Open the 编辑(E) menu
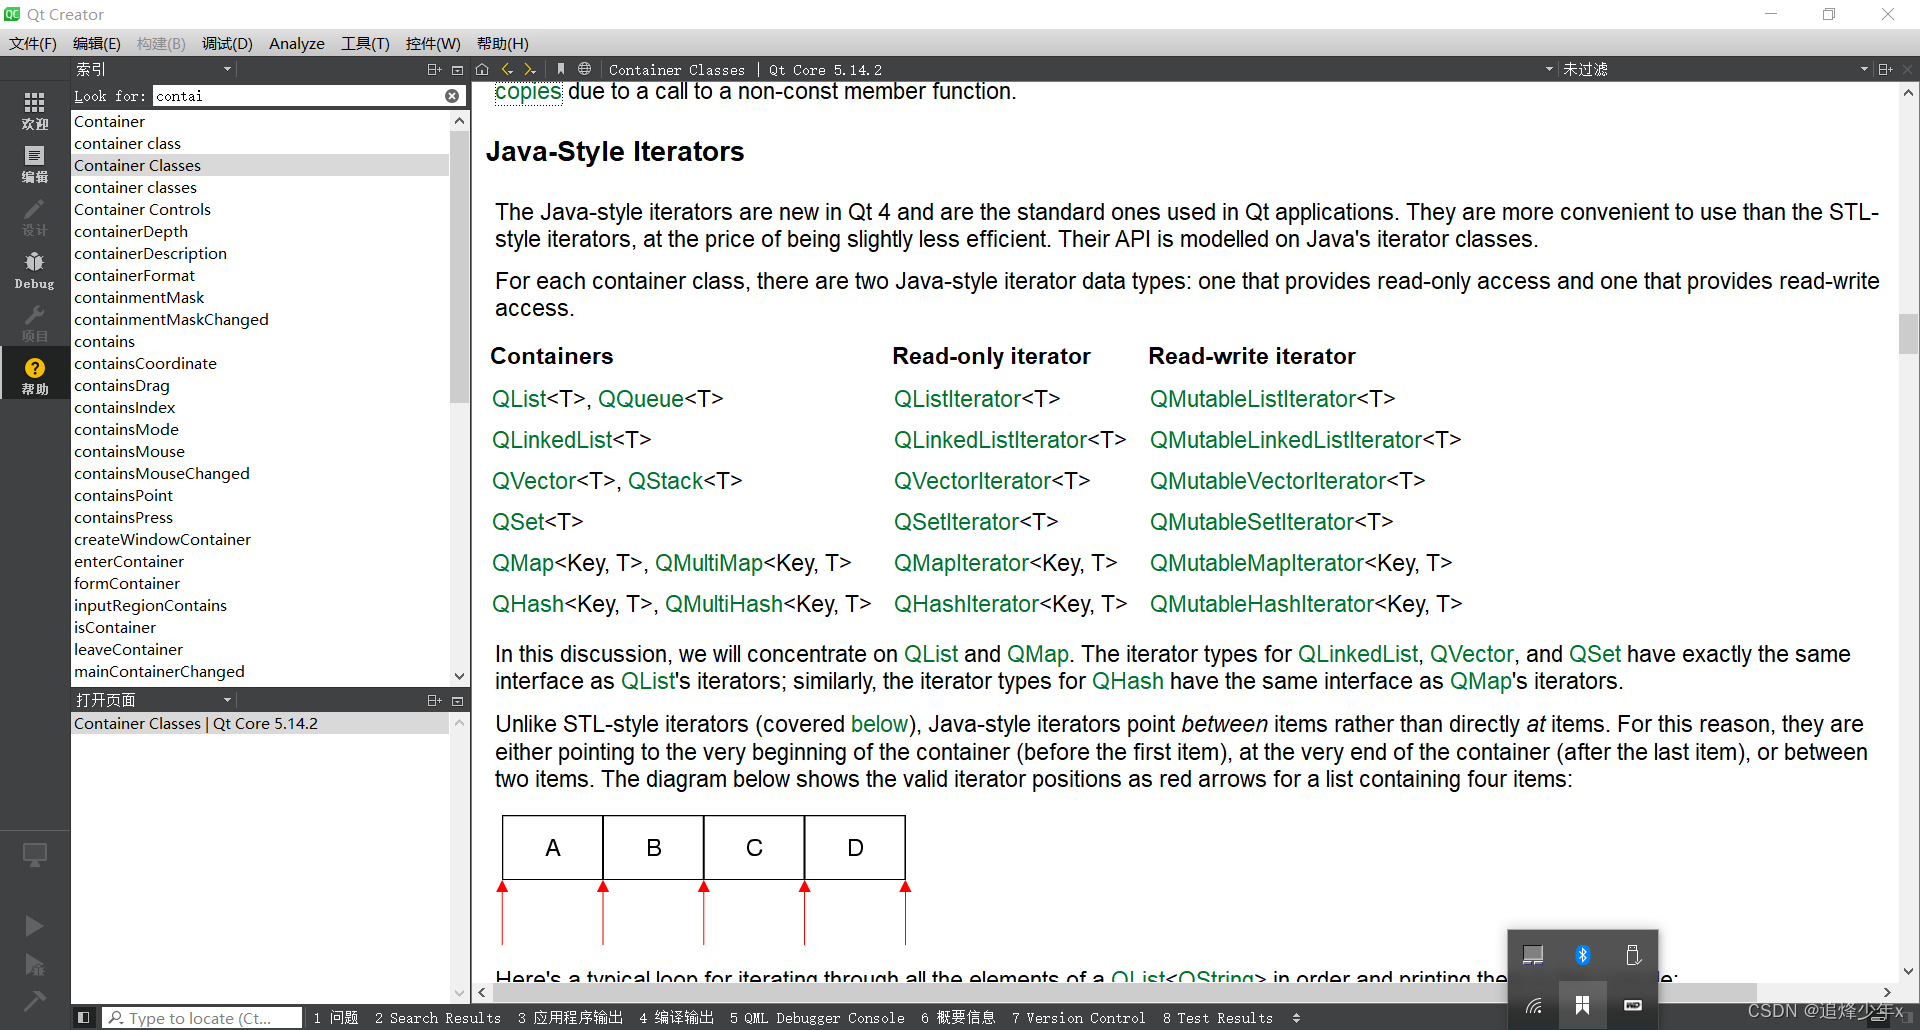1920x1030 pixels. tap(96, 43)
